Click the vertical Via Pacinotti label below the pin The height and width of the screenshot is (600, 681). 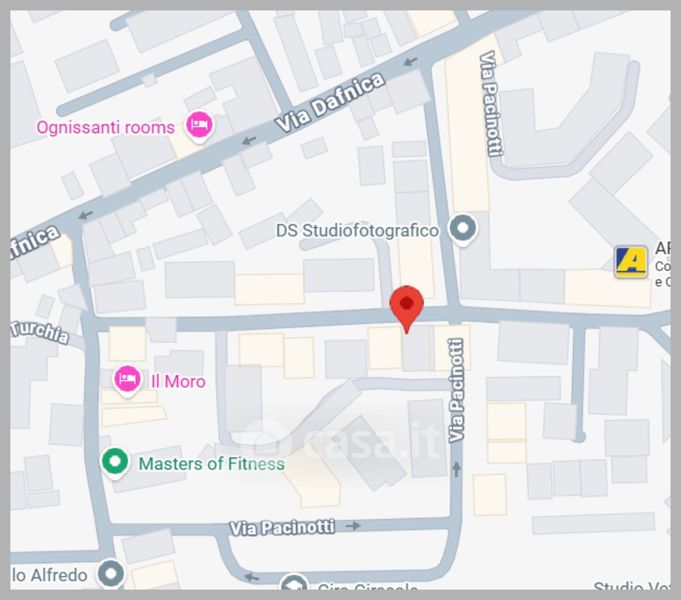pos(456,391)
